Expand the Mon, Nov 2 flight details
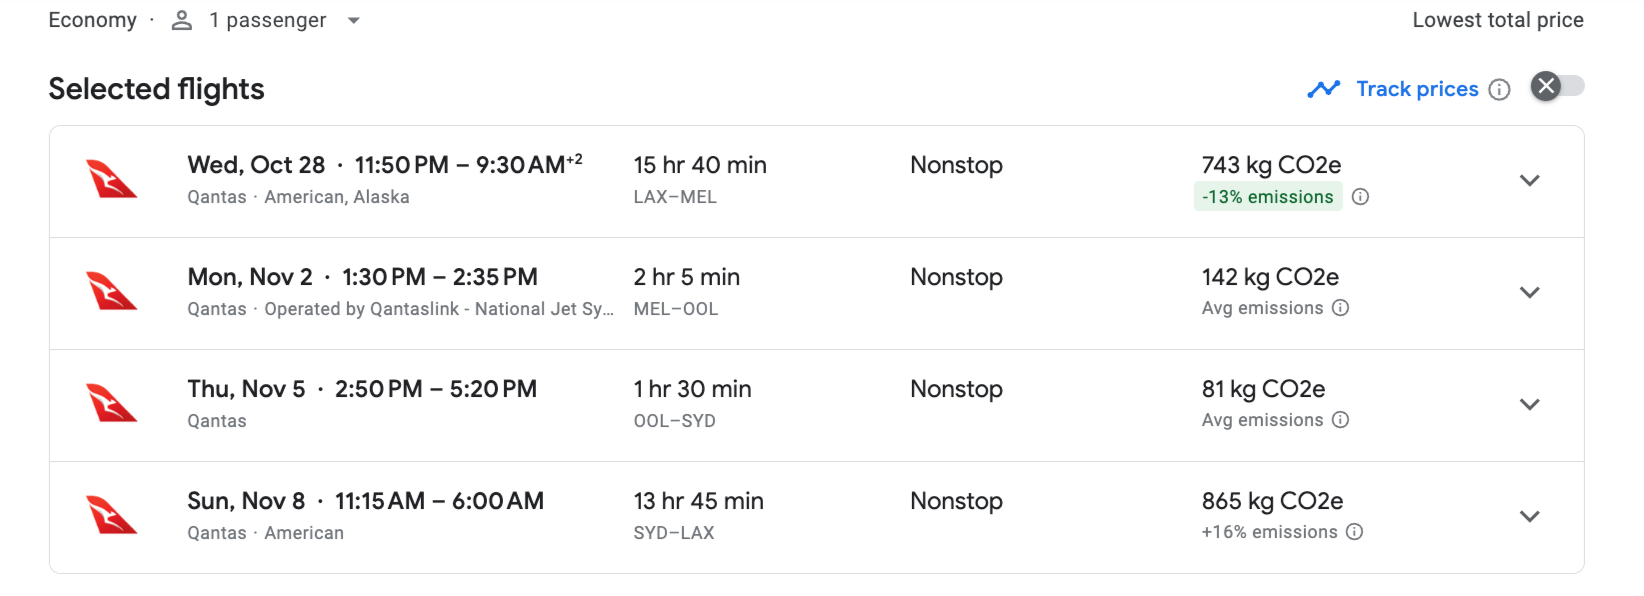The image size is (1644, 596). point(1529,293)
